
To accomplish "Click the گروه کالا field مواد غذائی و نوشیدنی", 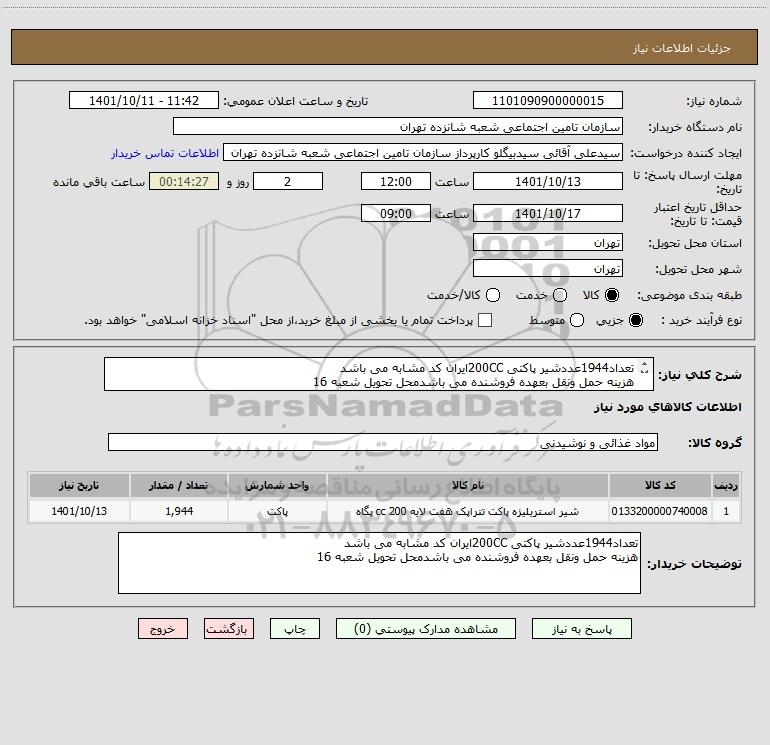I will click(x=383, y=442).
